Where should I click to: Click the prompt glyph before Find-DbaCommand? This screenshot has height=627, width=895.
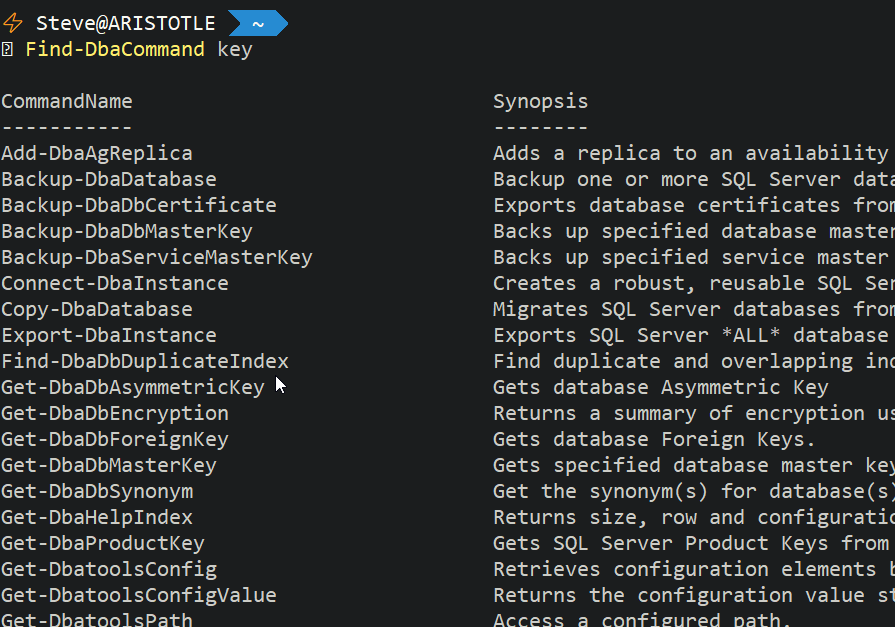[7, 49]
